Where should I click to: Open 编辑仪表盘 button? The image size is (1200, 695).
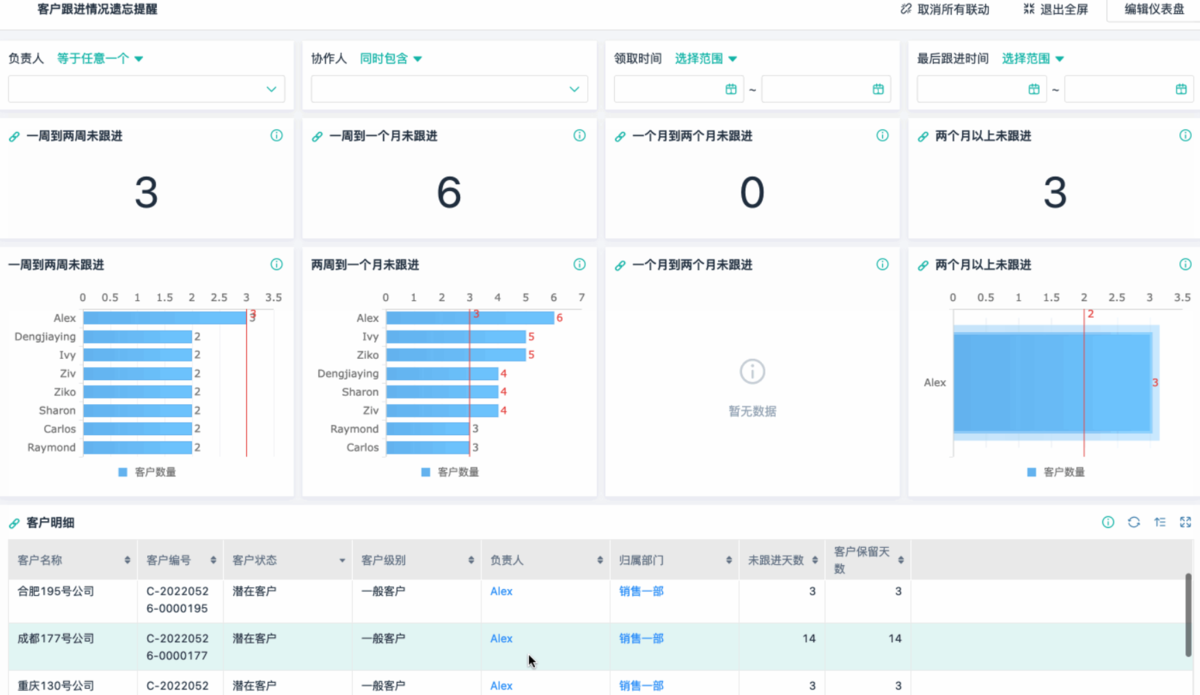pyautogui.click(x=1153, y=10)
